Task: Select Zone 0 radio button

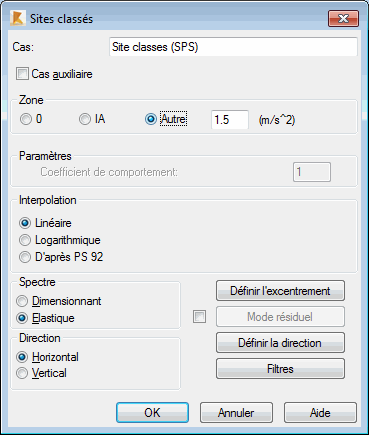Action: click(25, 119)
